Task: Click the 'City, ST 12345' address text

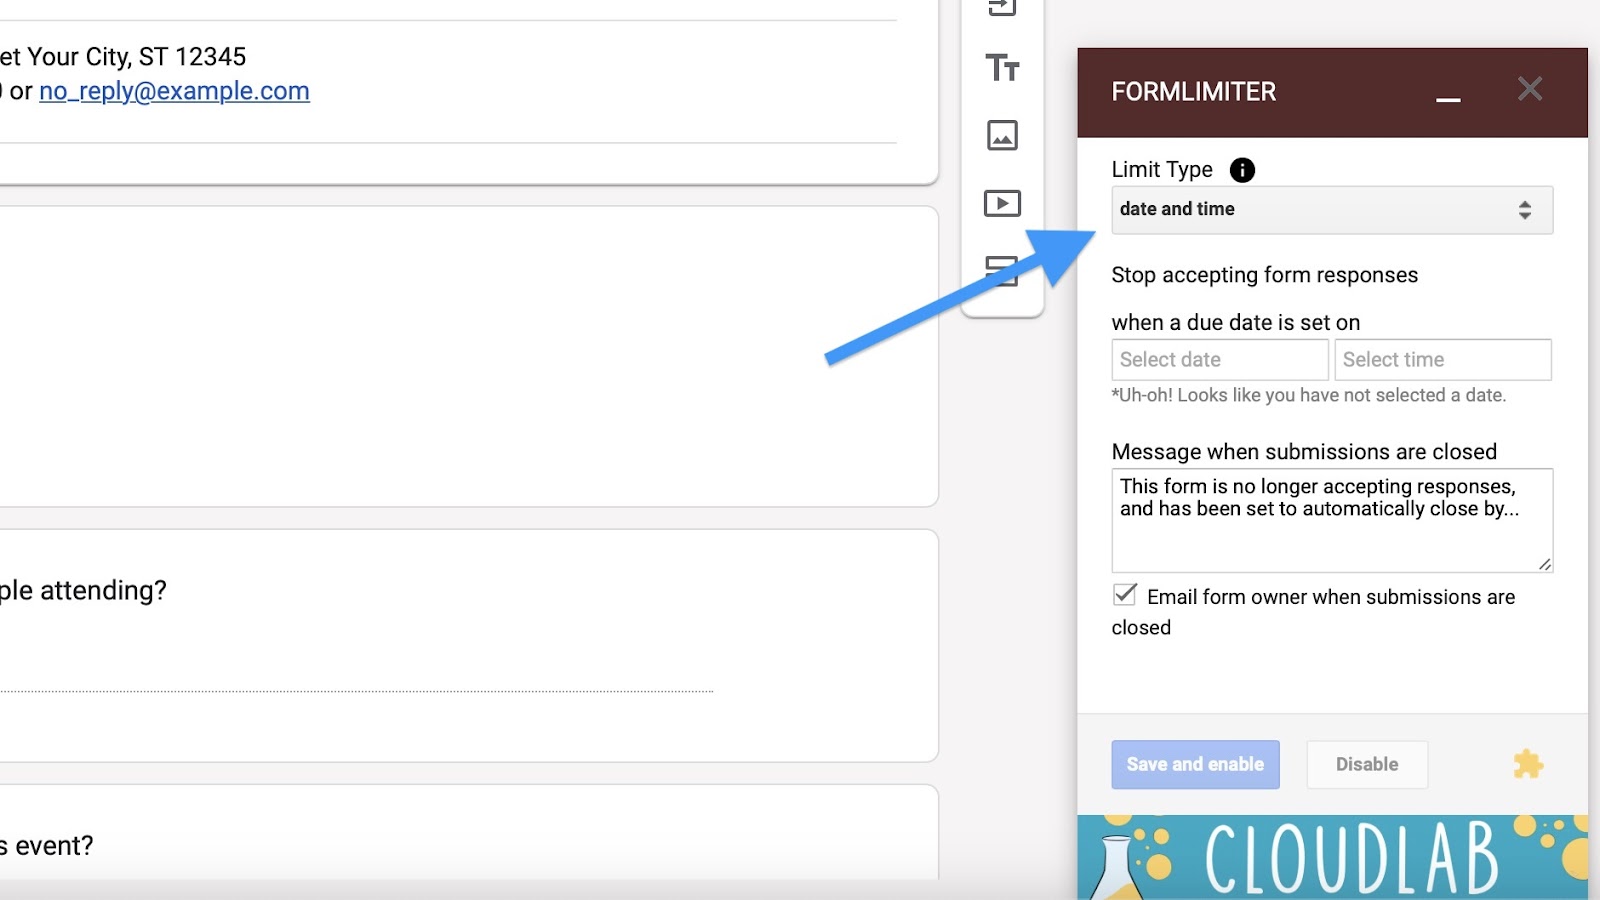Action: (x=166, y=57)
